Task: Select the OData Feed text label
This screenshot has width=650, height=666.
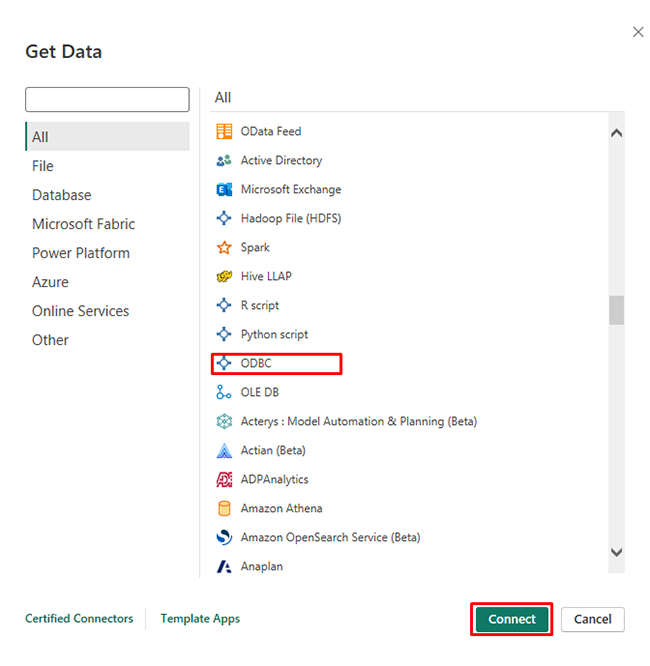Action: (271, 131)
